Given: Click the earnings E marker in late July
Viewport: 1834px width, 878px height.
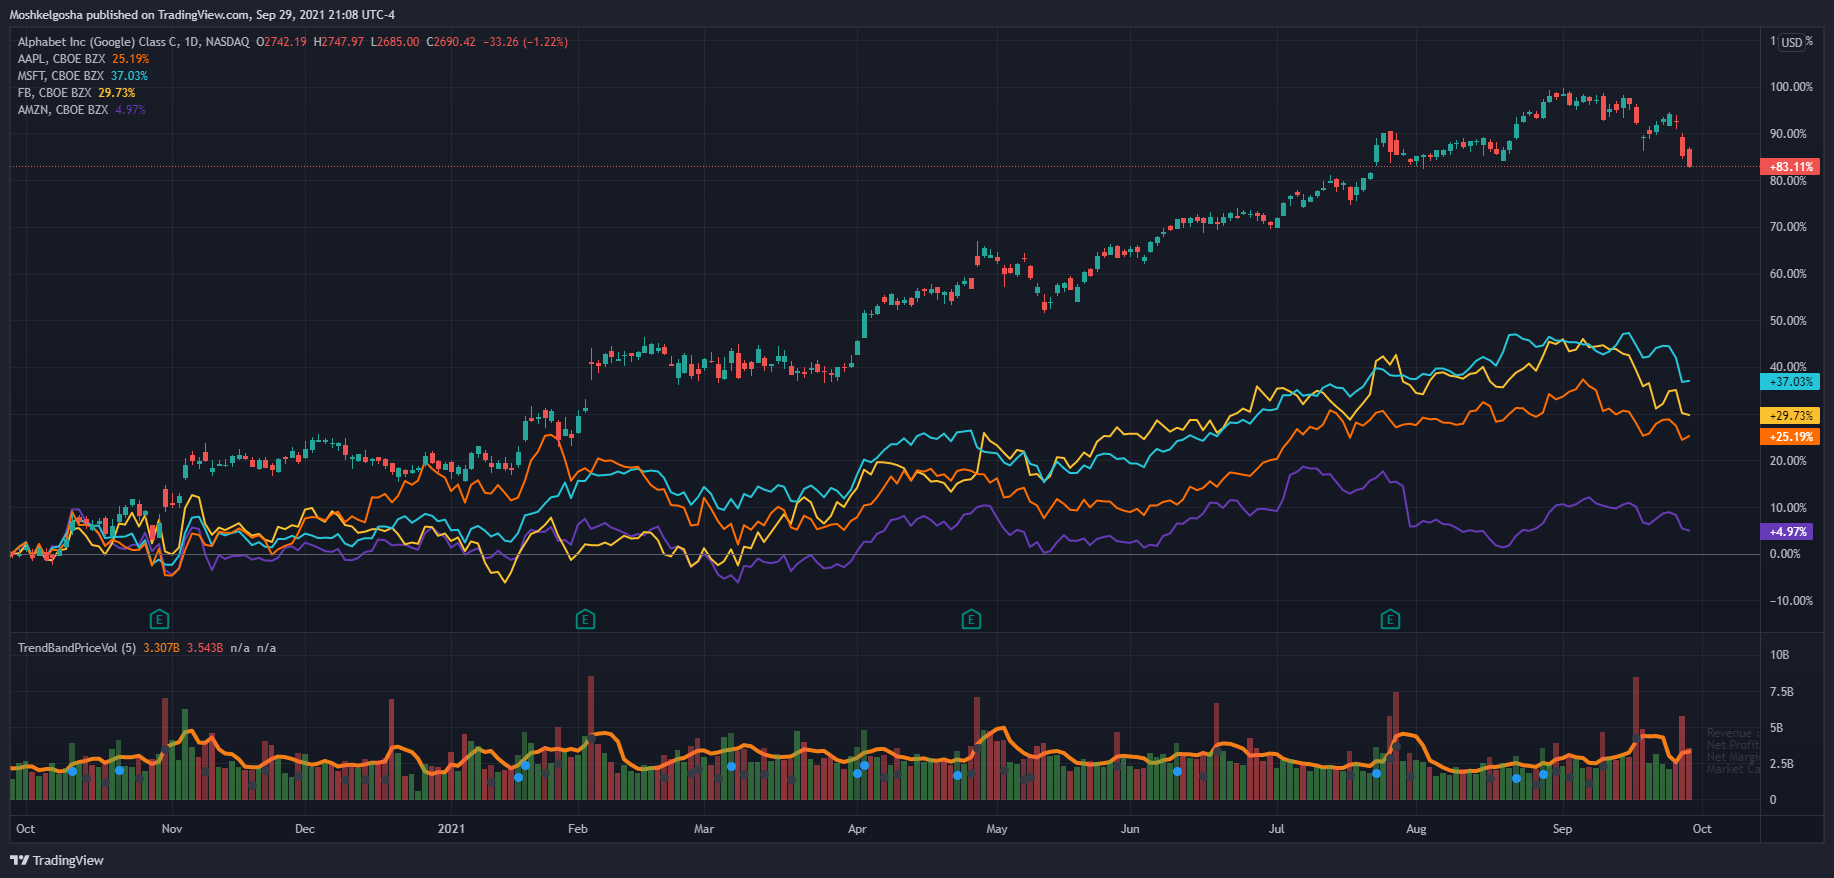Looking at the screenshot, I should [1390, 620].
